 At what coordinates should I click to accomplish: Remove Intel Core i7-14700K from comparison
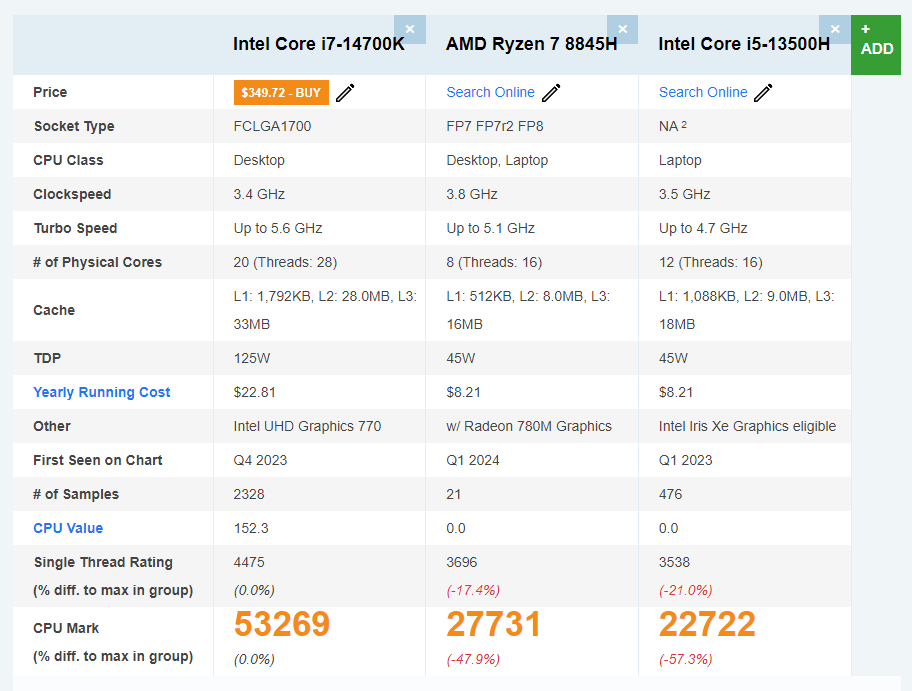tap(410, 29)
